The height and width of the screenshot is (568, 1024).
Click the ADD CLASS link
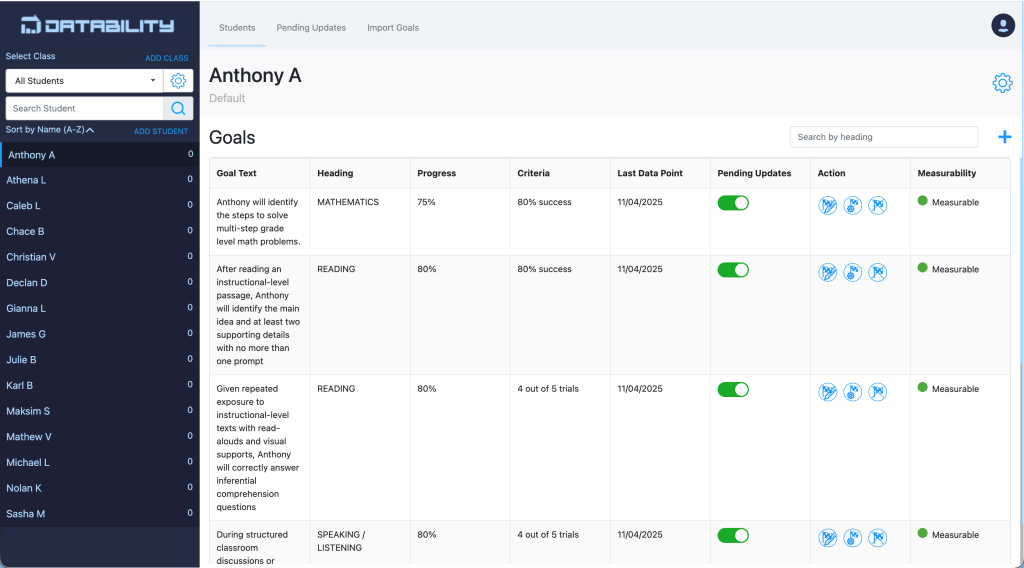point(167,58)
